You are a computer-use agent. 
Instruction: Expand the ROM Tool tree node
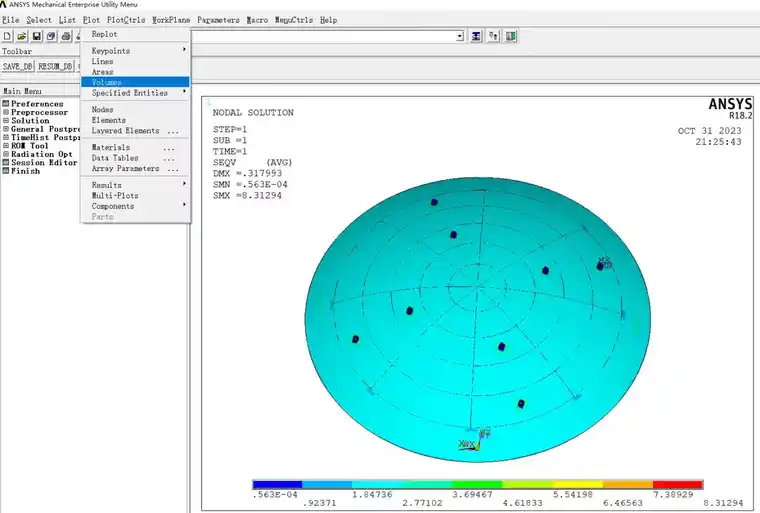[x=6, y=145]
